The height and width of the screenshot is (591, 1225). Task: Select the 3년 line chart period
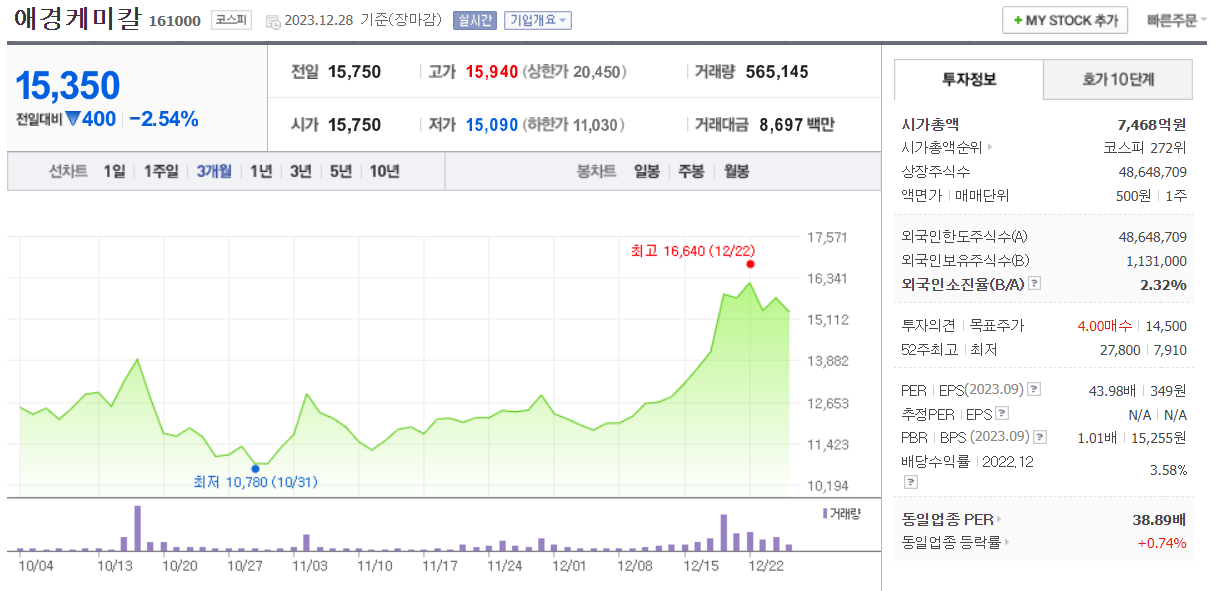tap(301, 171)
